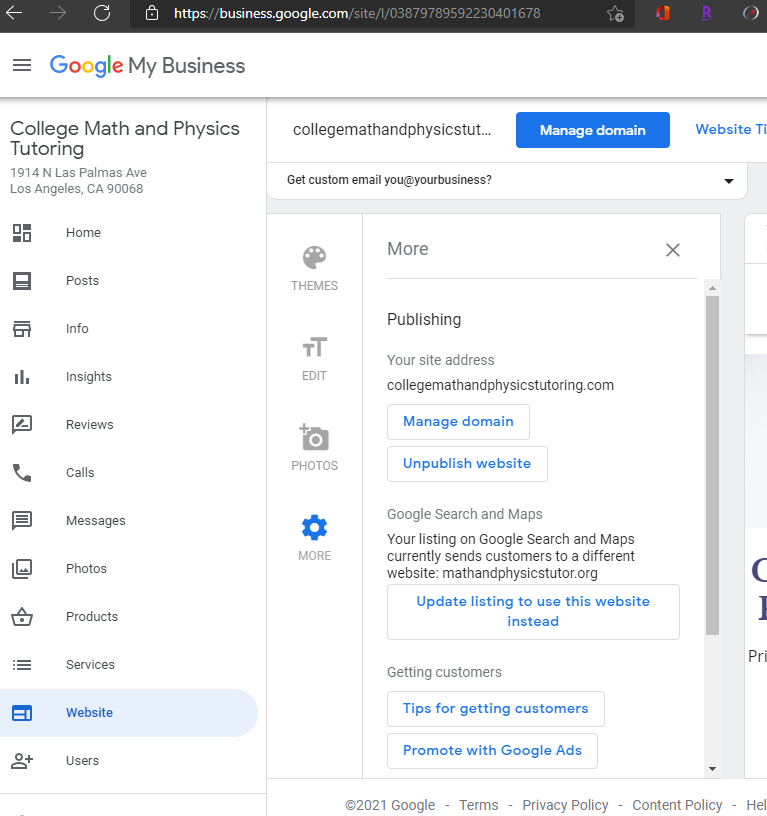Click the browser forward arrow
The height and width of the screenshot is (816, 767).
58,12
